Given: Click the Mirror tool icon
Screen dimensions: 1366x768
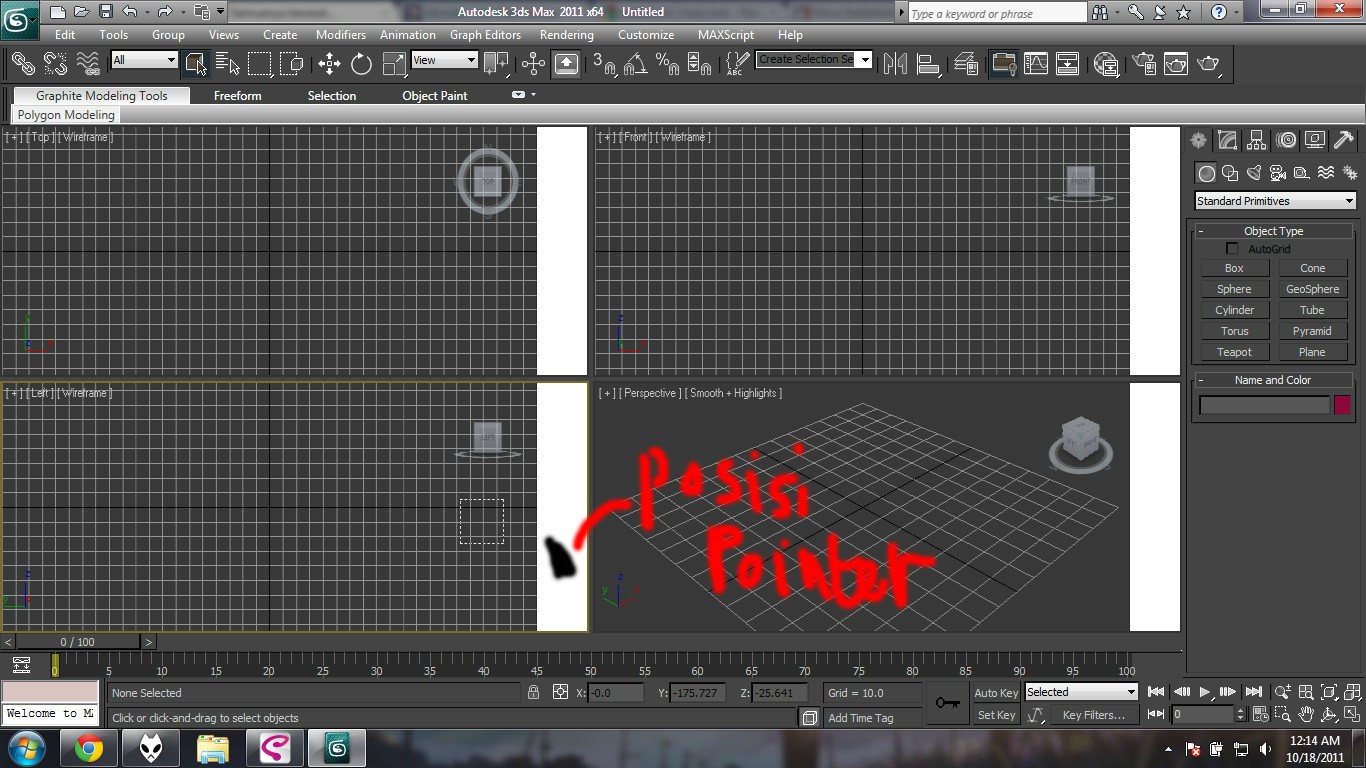Looking at the screenshot, I should tap(895, 64).
